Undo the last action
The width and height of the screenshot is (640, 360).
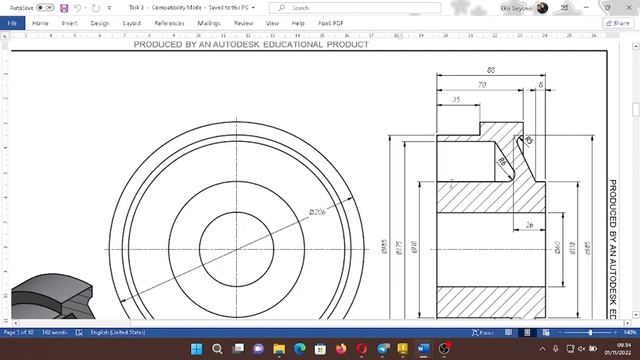[78, 8]
